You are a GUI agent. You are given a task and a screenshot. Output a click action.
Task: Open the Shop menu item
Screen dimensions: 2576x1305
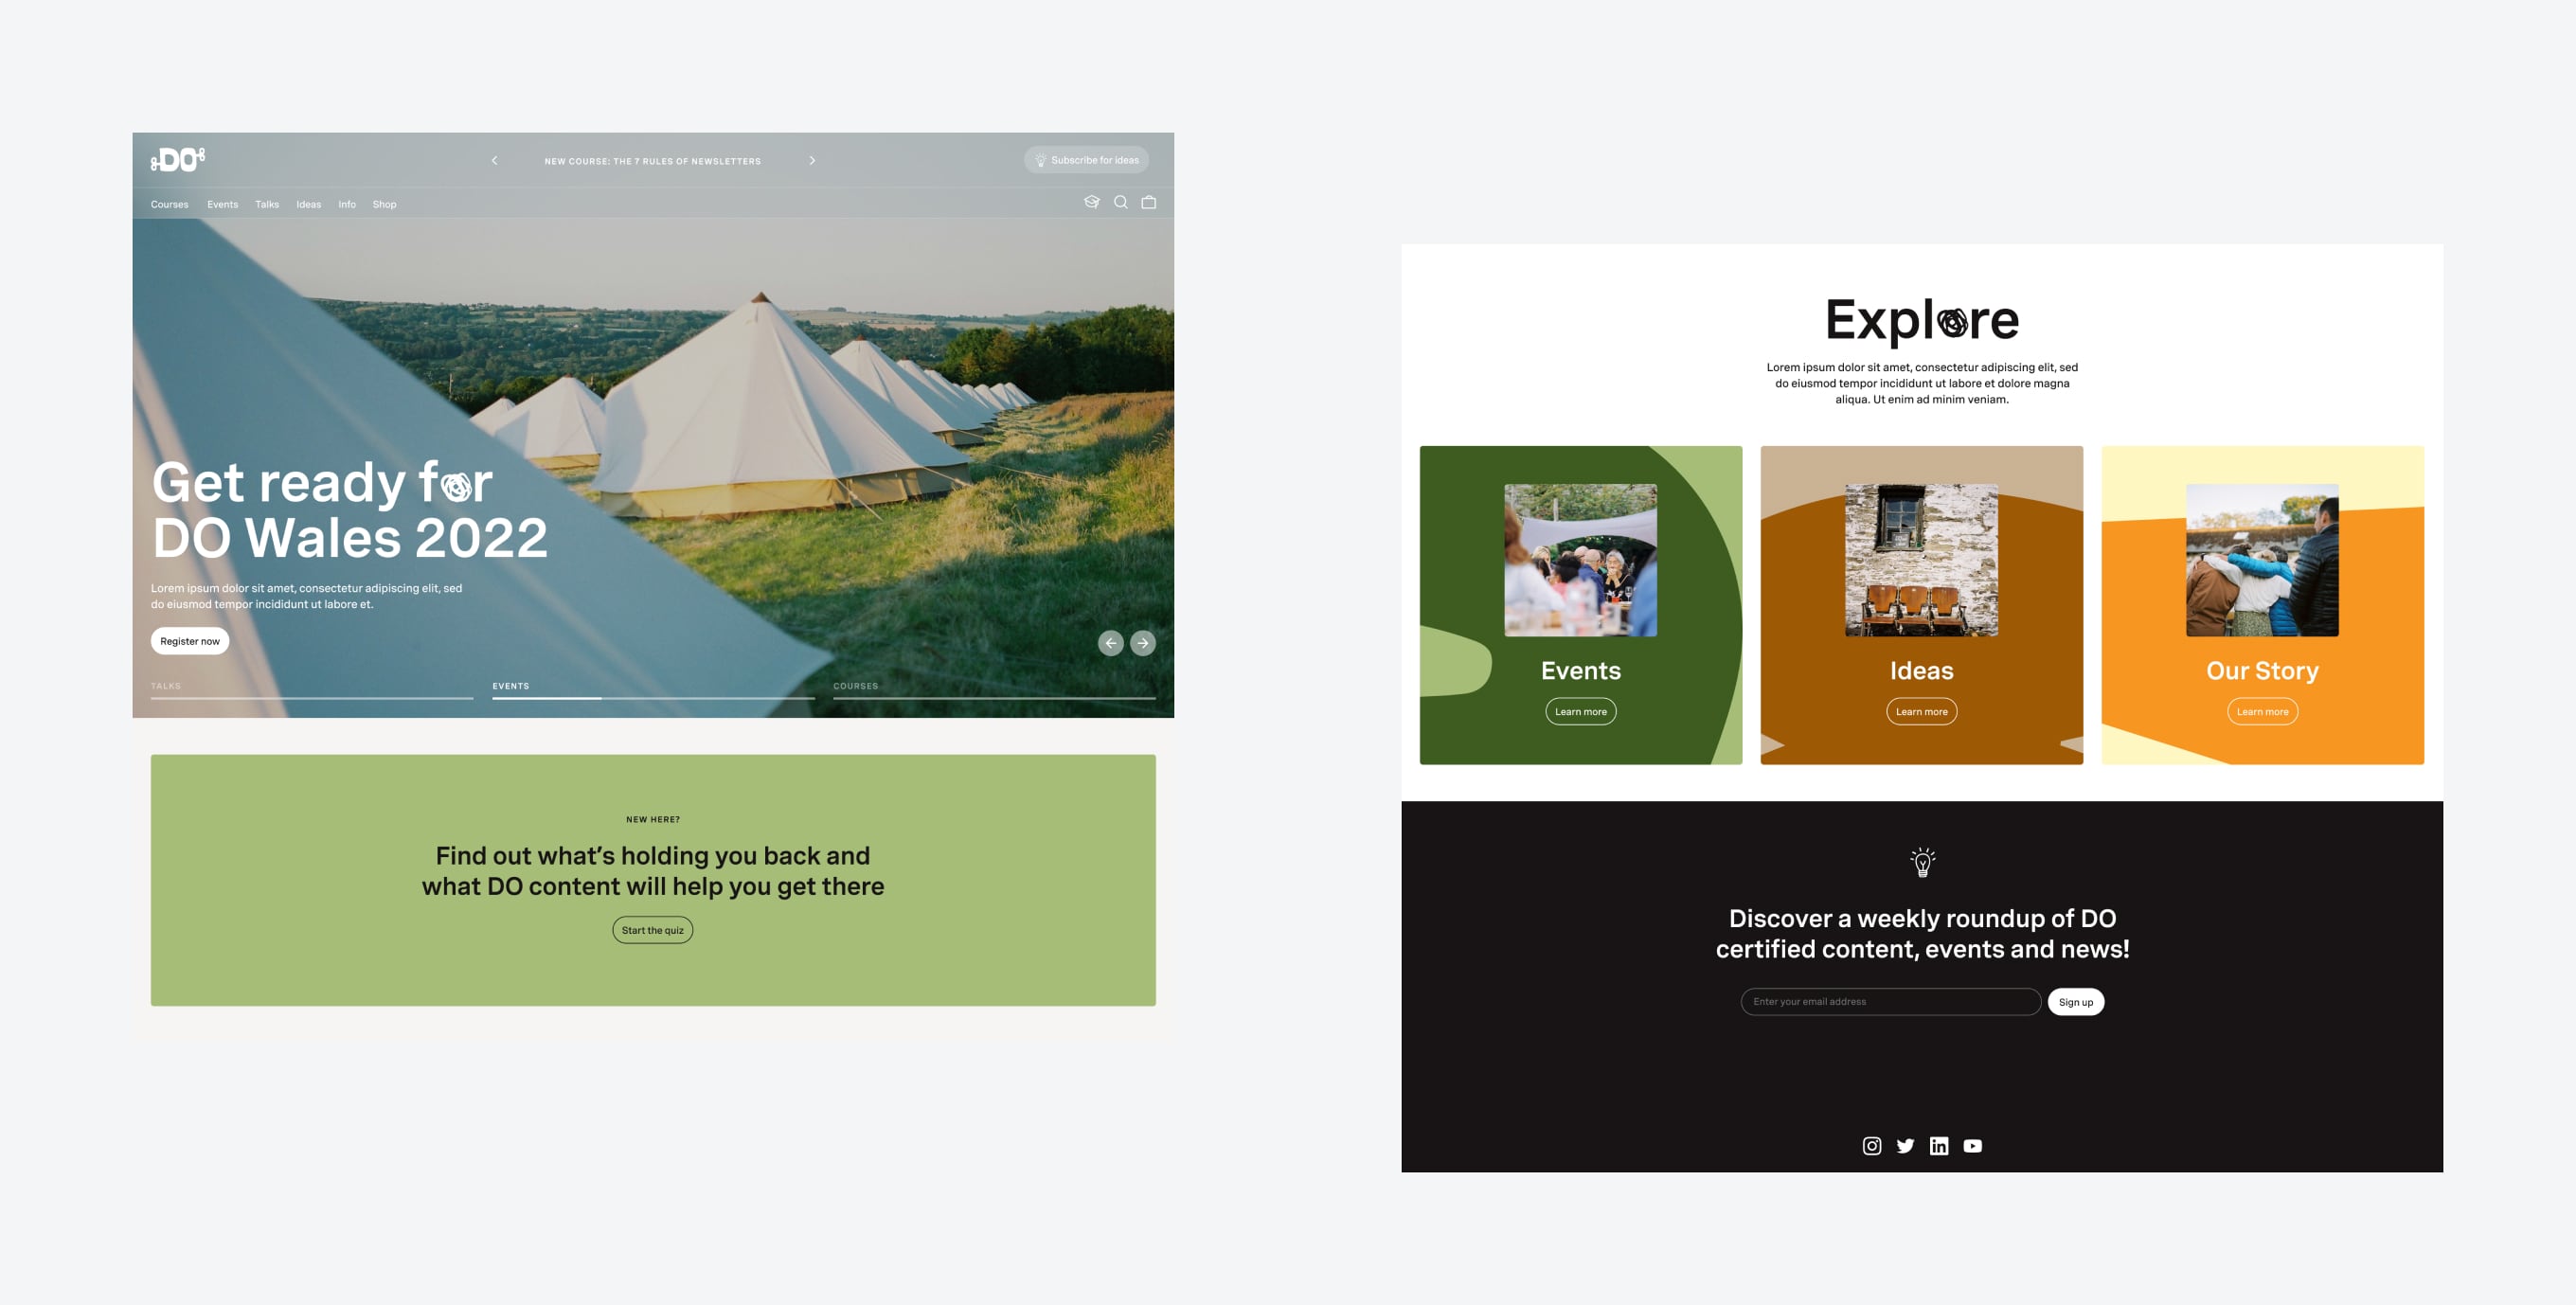click(x=384, y=204)
